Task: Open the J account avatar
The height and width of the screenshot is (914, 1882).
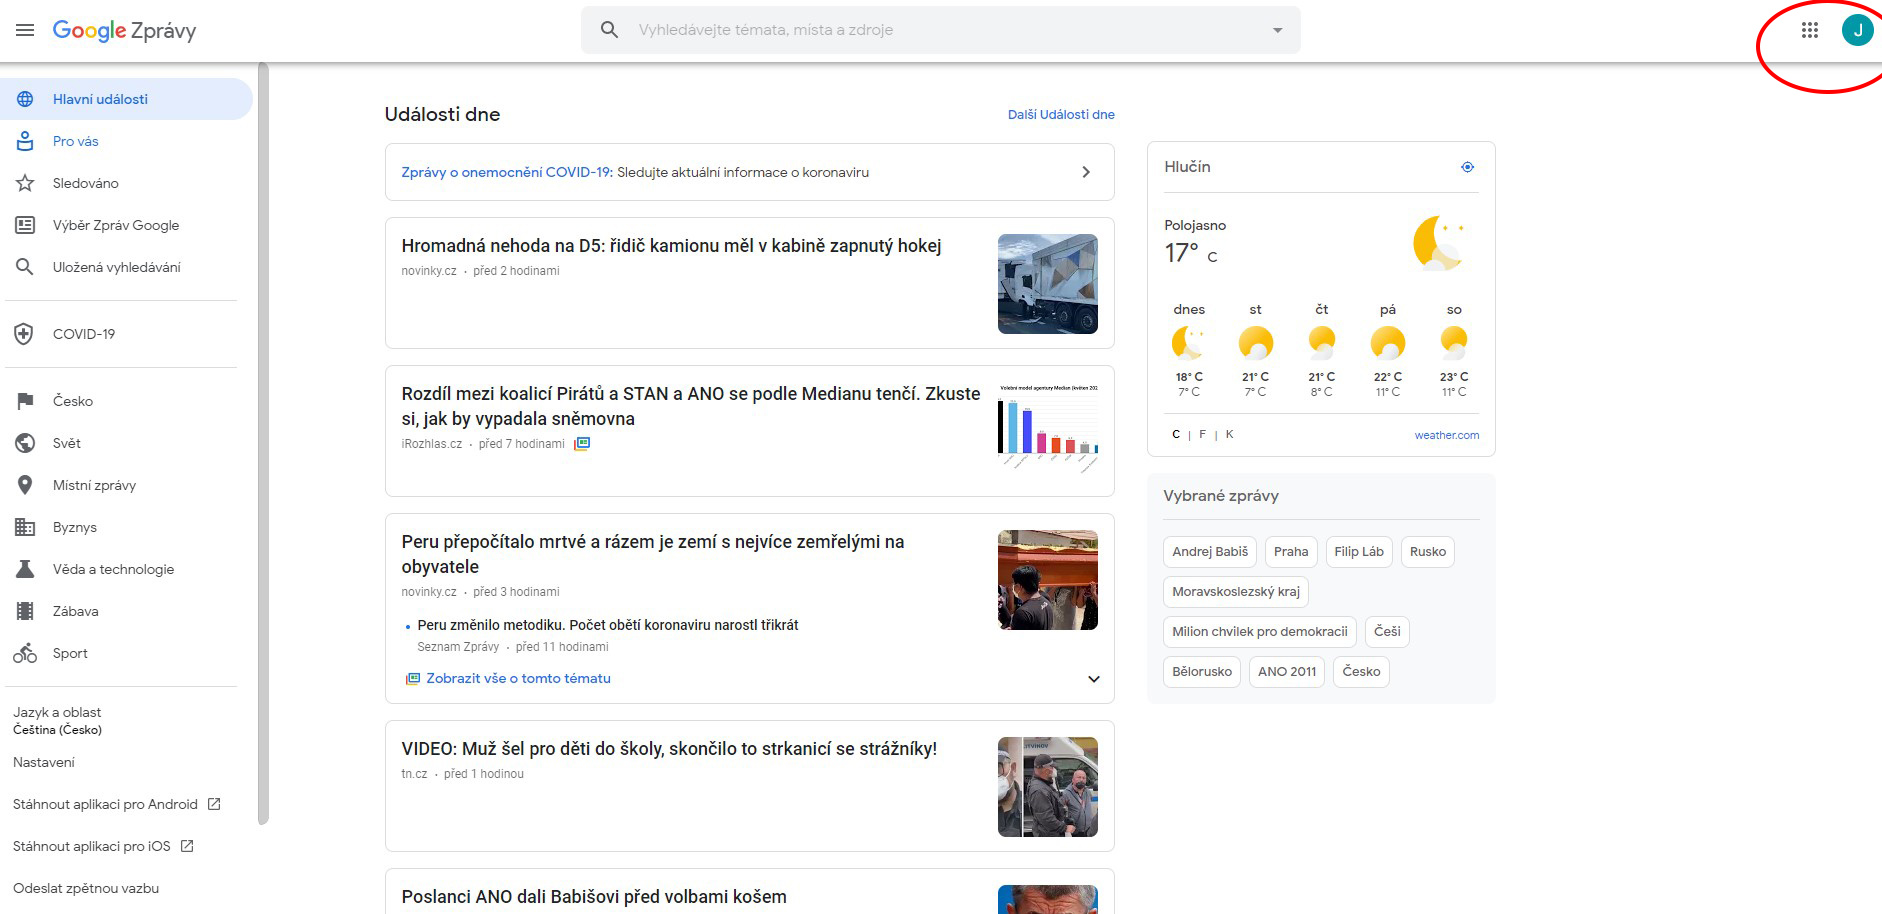Action: pos(1858,30)
